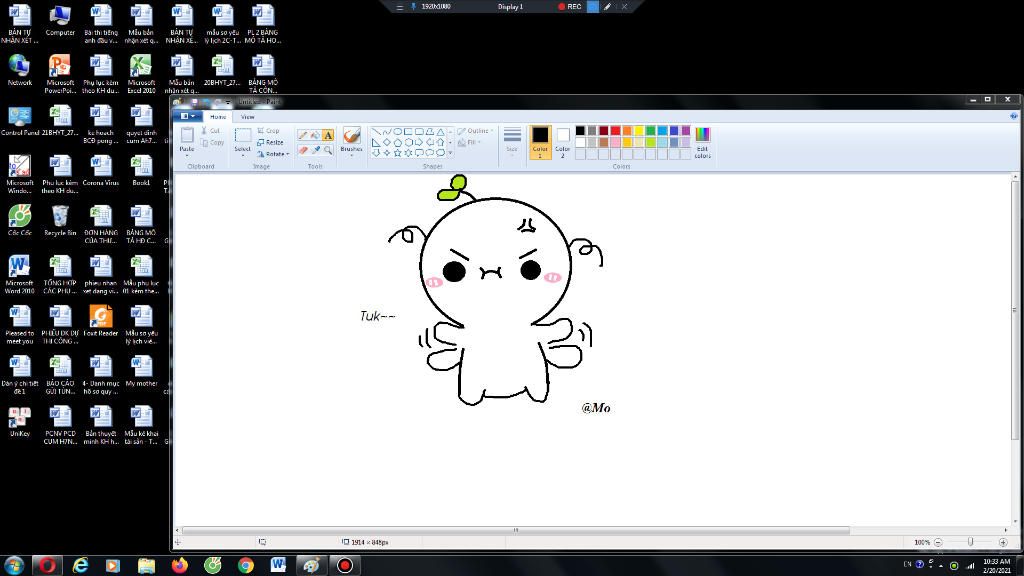Activate Color 2 background selector
1024x576 pixels.
[x=562, y=142]
